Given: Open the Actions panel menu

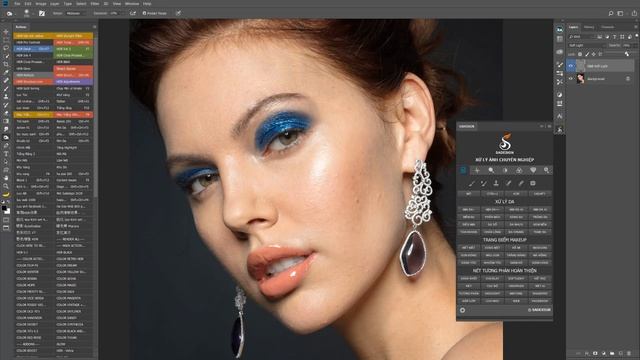Looking at the screenshot, I should (x=94, y=27).
